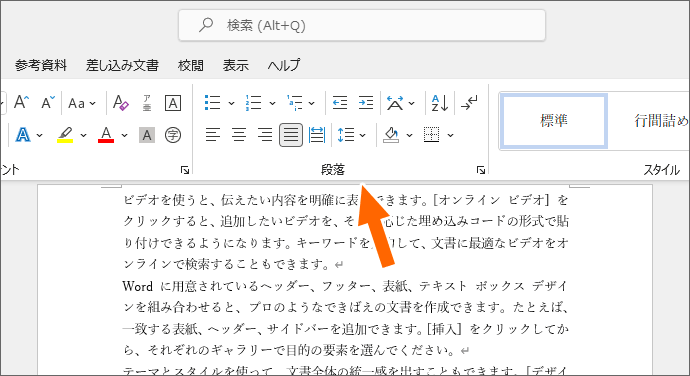This screenshot has width=690, height=376.
Task: Click the word 'Word' in the document
Action: tap(137, 286)
